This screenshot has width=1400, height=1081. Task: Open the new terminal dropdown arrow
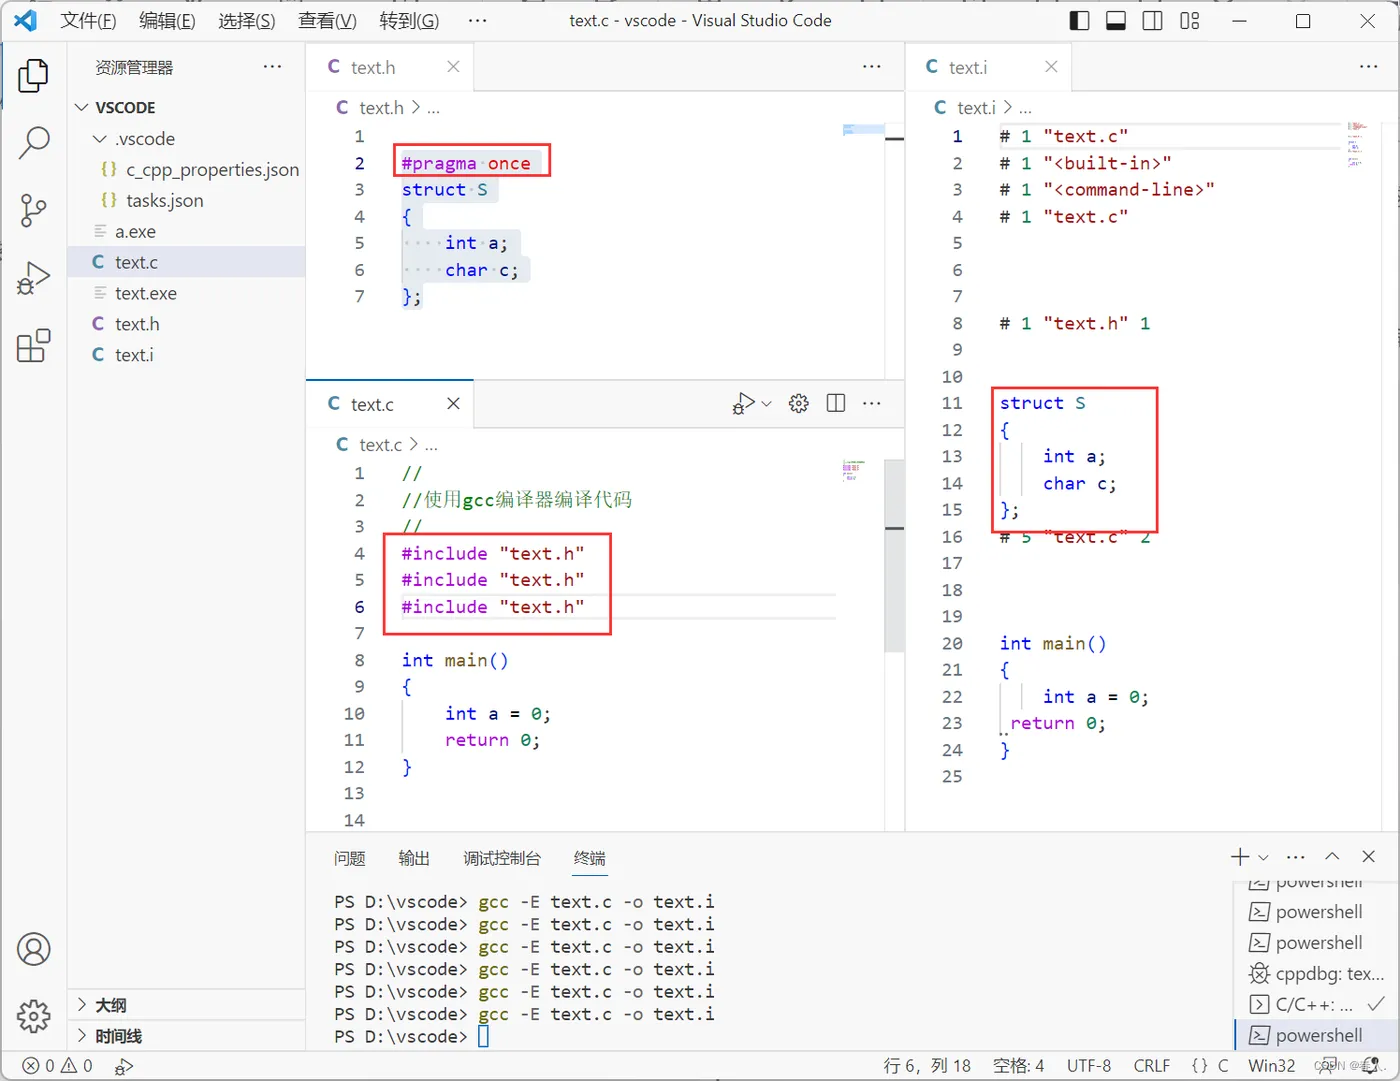[x=1264, y=858]
